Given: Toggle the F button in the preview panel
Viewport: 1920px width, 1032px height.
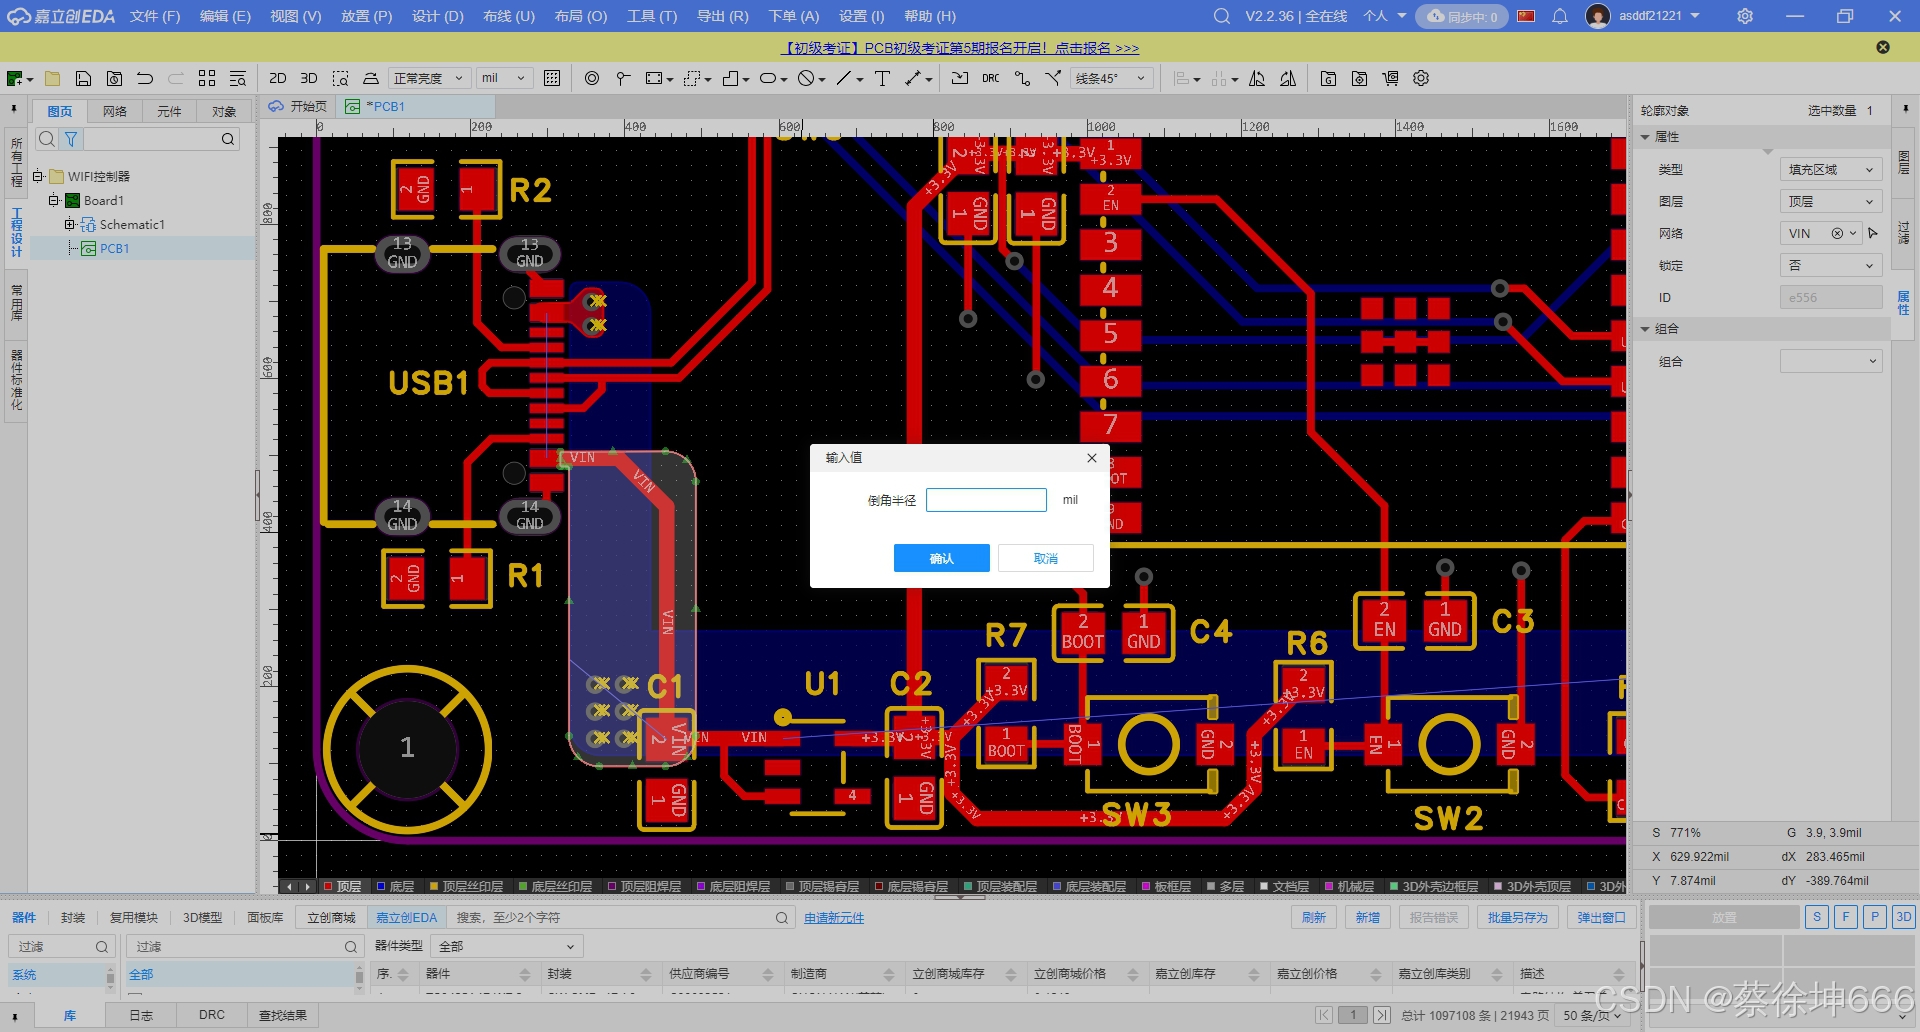Looking at the screenshot, I should pos(1846,917).
